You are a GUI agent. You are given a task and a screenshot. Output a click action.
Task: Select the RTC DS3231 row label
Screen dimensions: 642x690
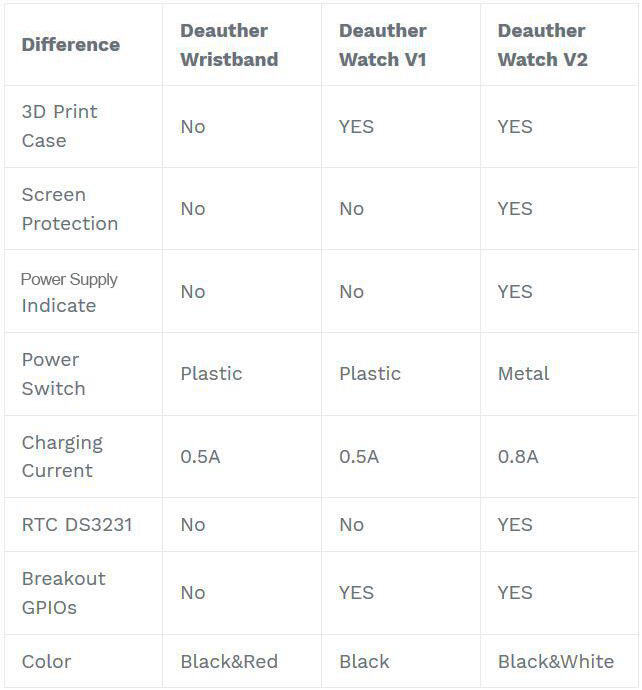click(x=77, y=525)
